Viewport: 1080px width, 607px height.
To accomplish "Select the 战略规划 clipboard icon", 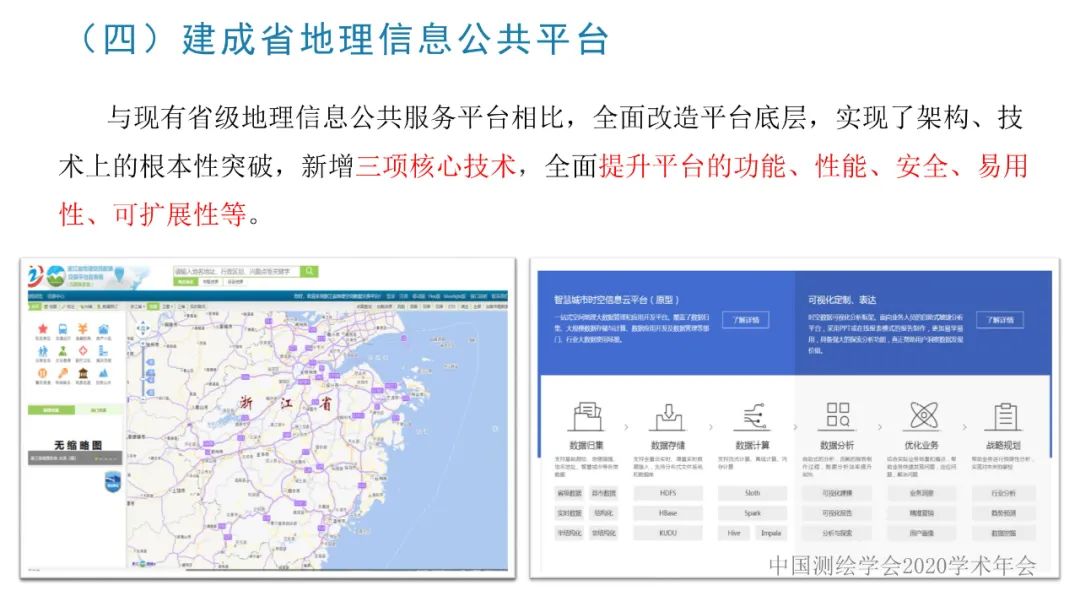I will [x=1004, y=414].
